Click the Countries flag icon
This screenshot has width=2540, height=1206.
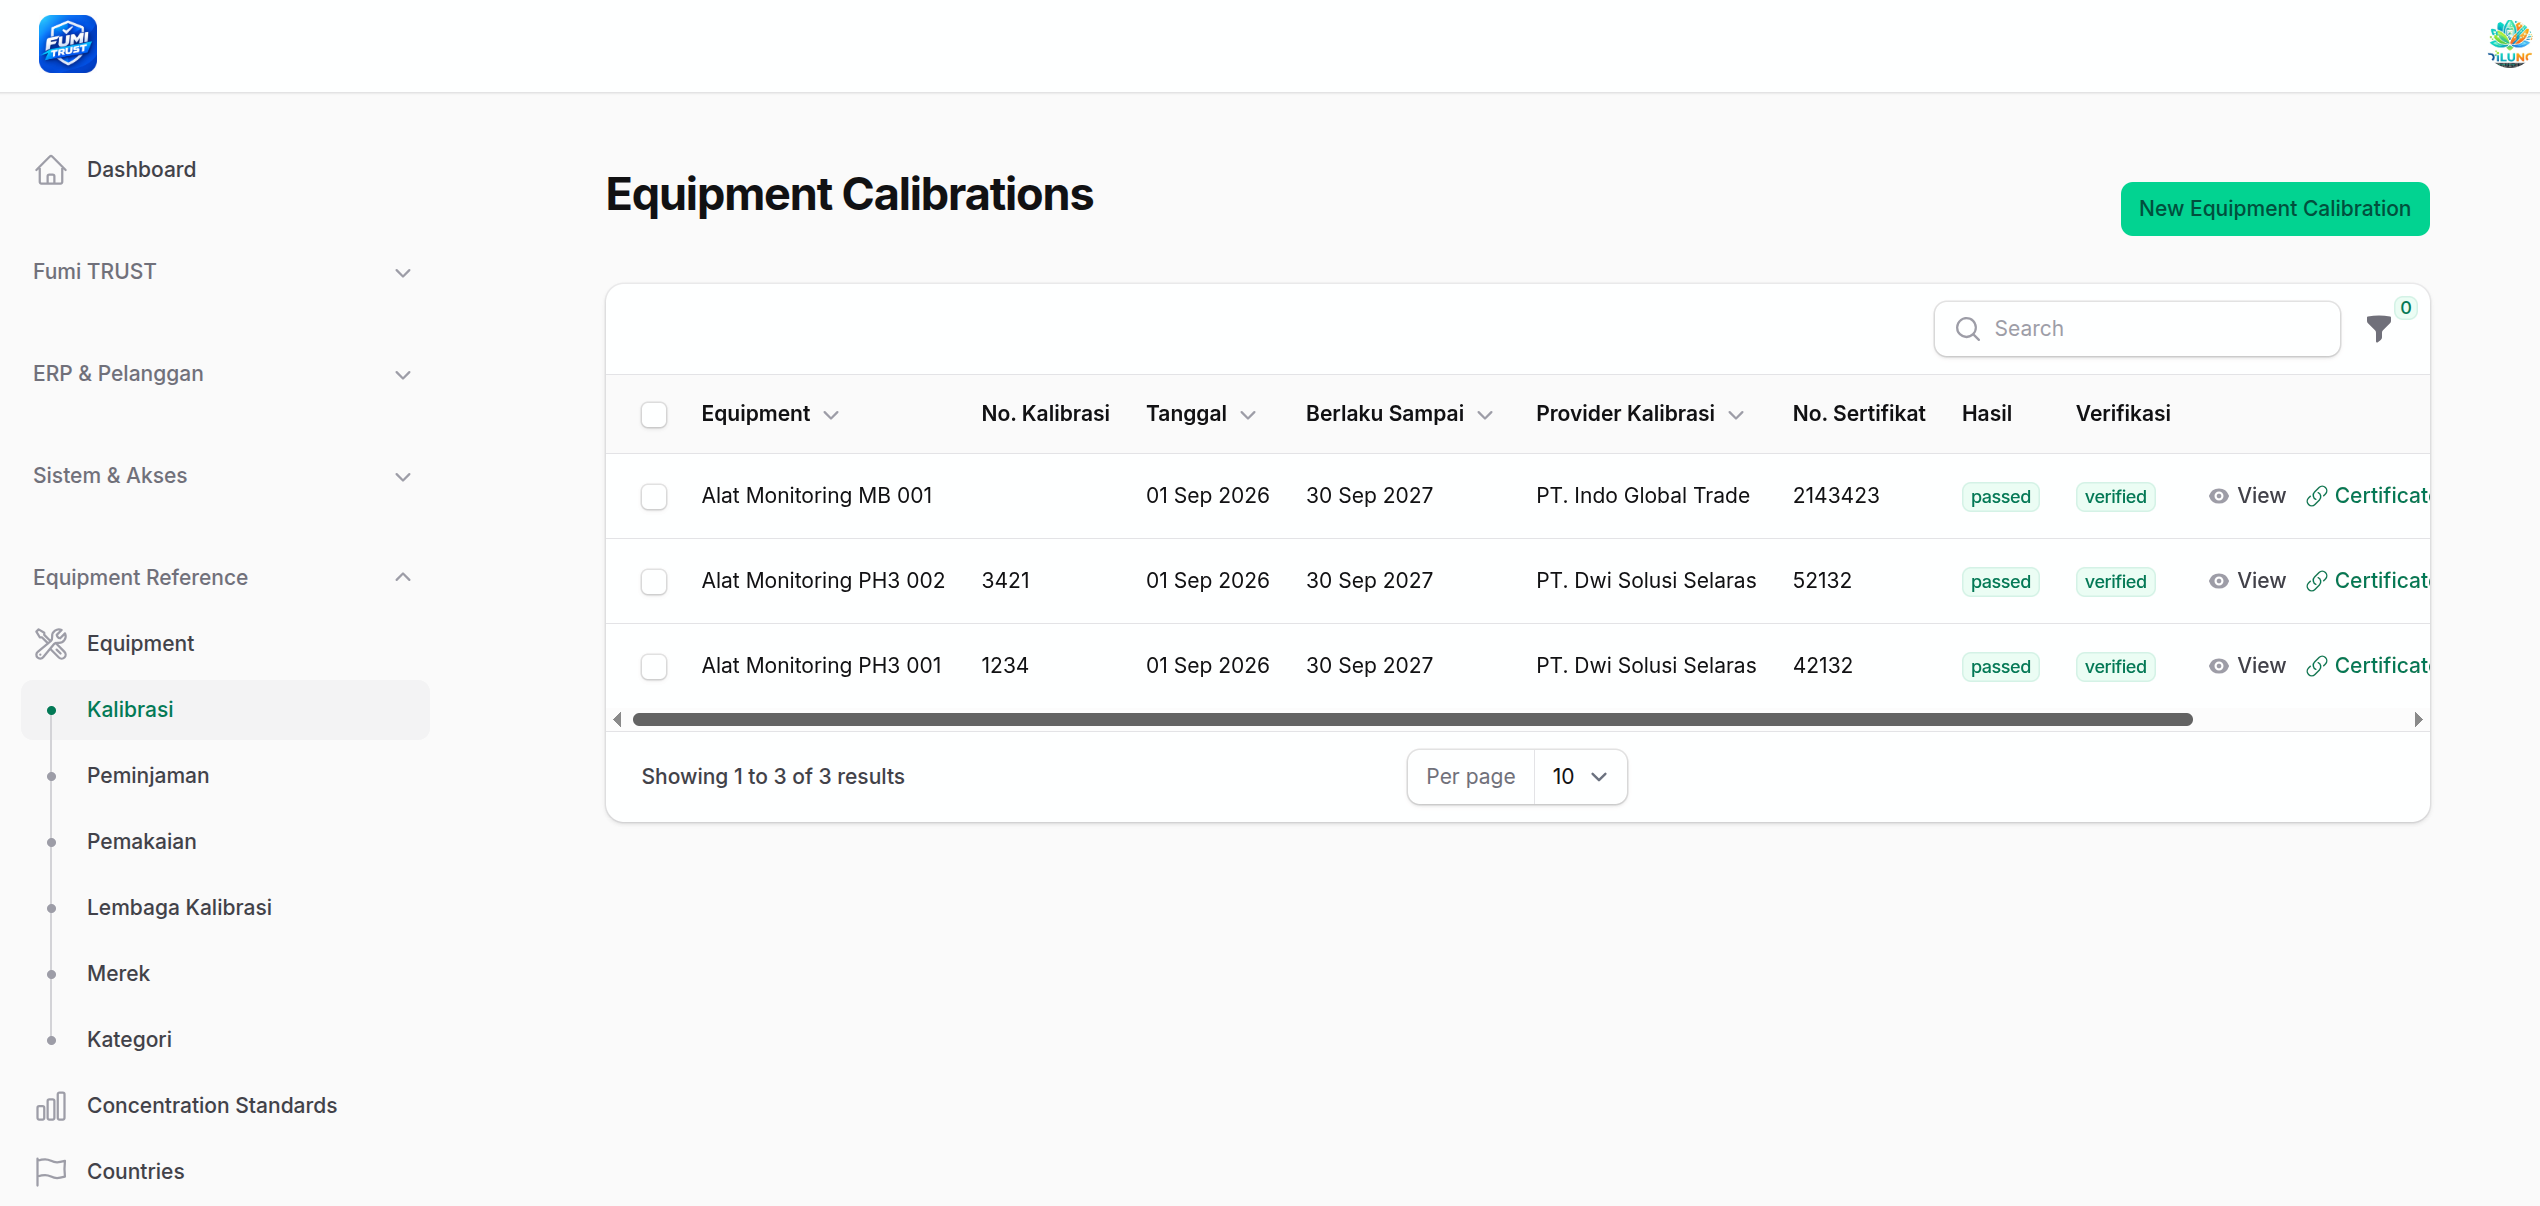click(x=51, y=1172)
